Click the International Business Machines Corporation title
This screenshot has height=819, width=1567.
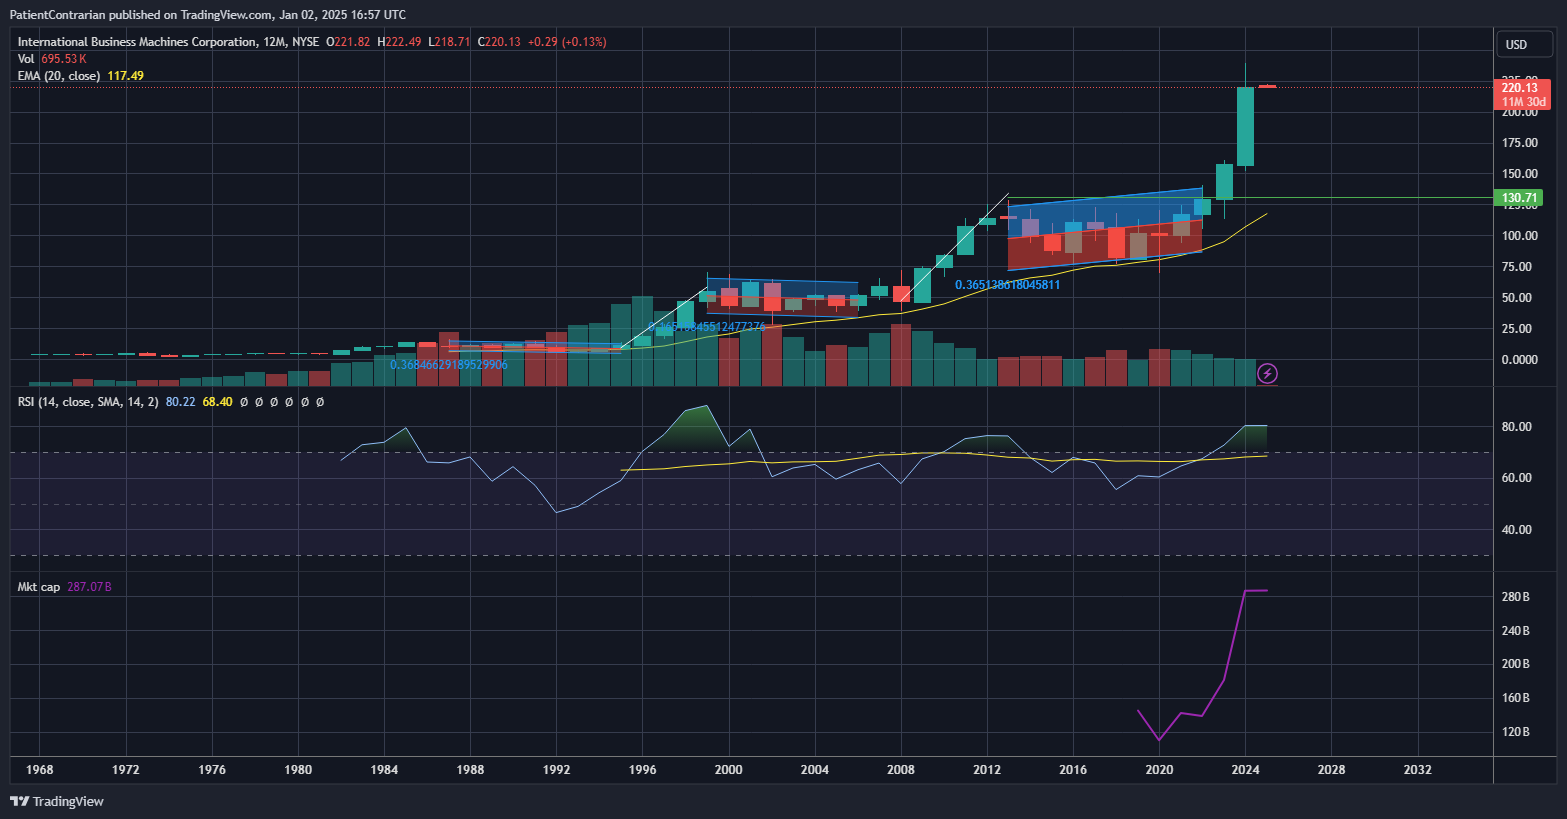(137, 42)
